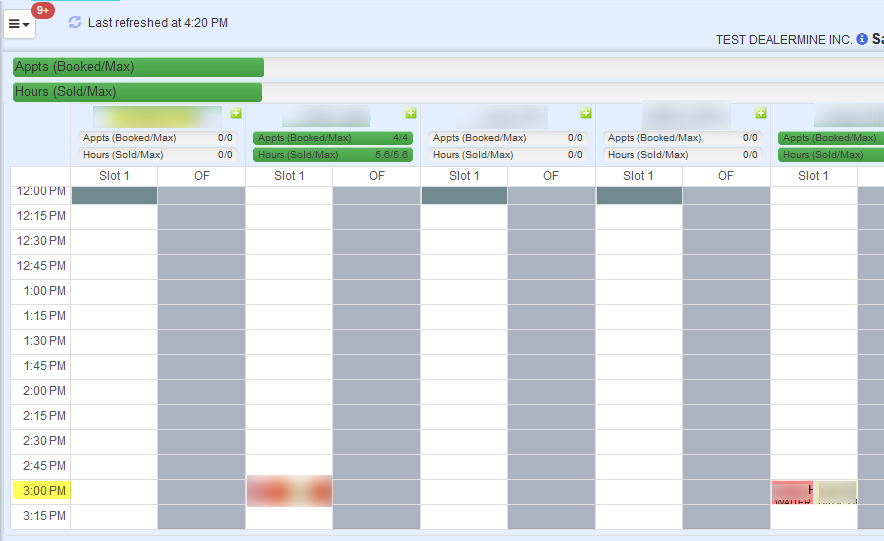Click the refresh icon beside Last refreshed
The height and width of the screenshot is (541, 884).
[75, 22]
